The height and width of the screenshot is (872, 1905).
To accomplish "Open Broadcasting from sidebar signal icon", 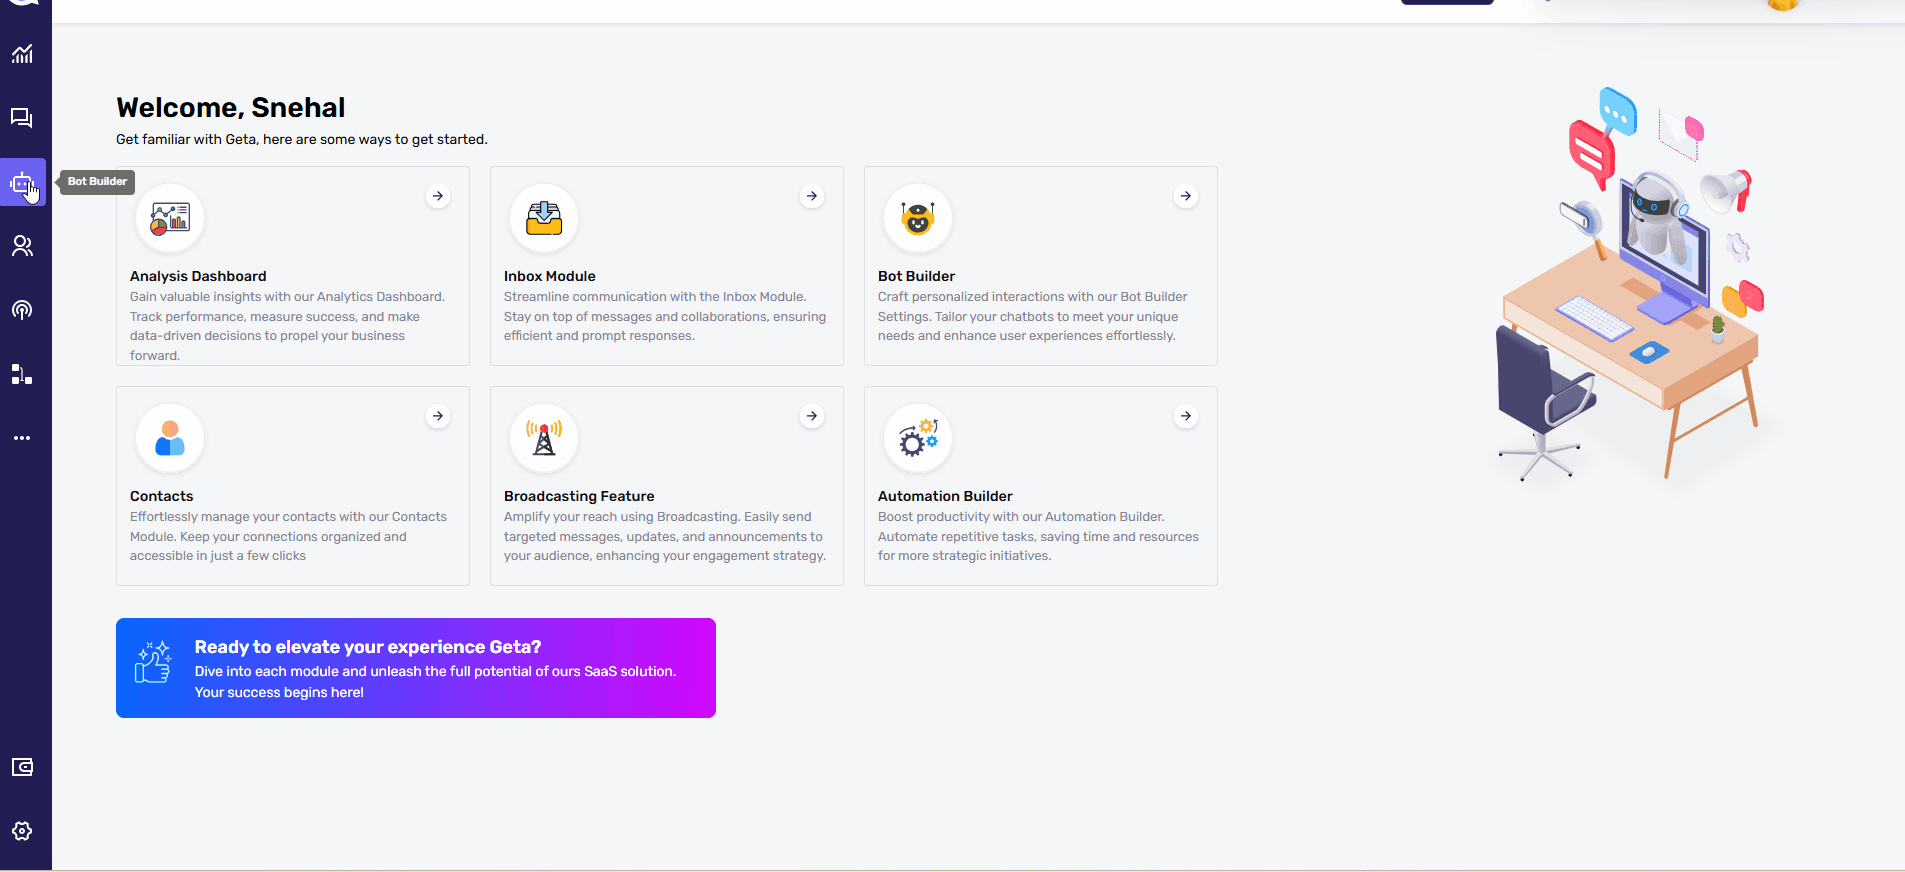I will pos(22,310).
